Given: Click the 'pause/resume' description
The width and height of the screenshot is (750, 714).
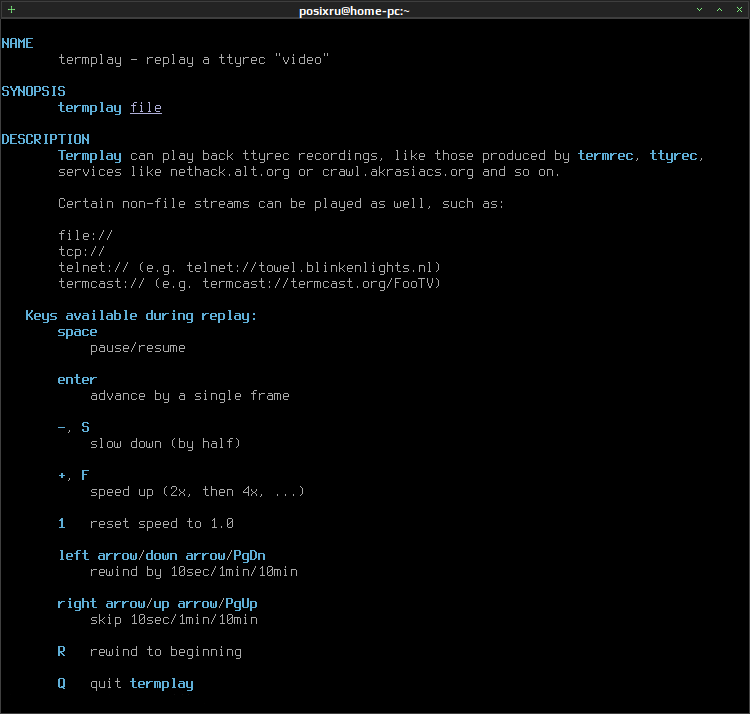Looking at the screenshot, I should click(138, 348).
